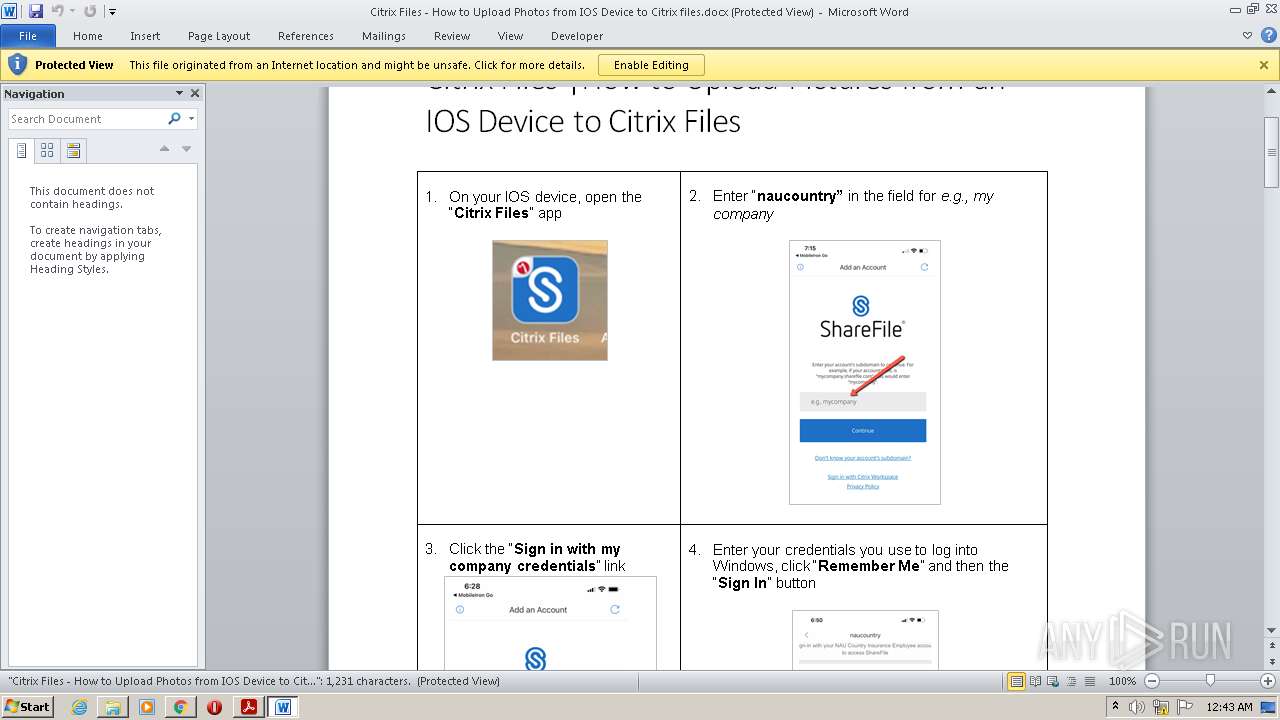Screen dimensions: 1280x720
Task: Switch to Outline view
Action: pyautogui.click(x=1070, y=681)
